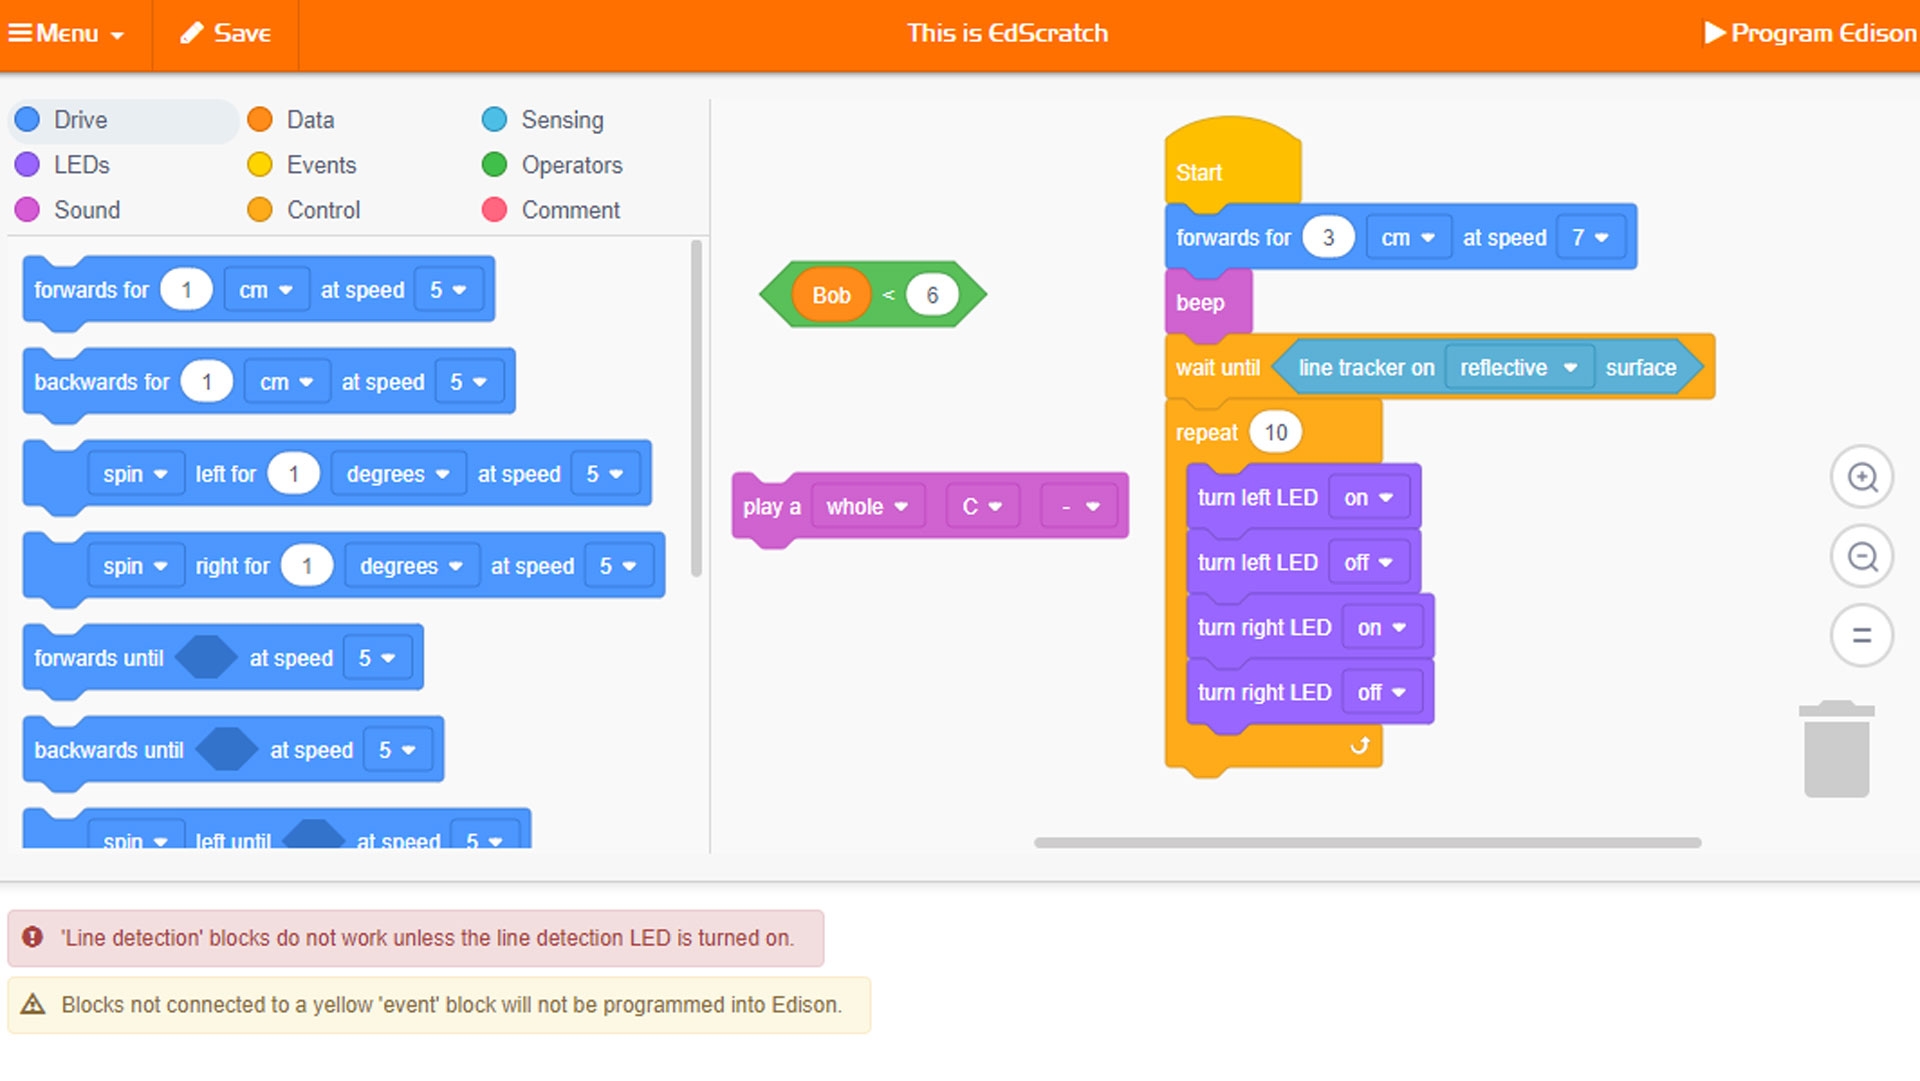Open the speed dropdown in the spin right block
1920x1081 pixels.
pyautogui.click(x=617, y=566)
